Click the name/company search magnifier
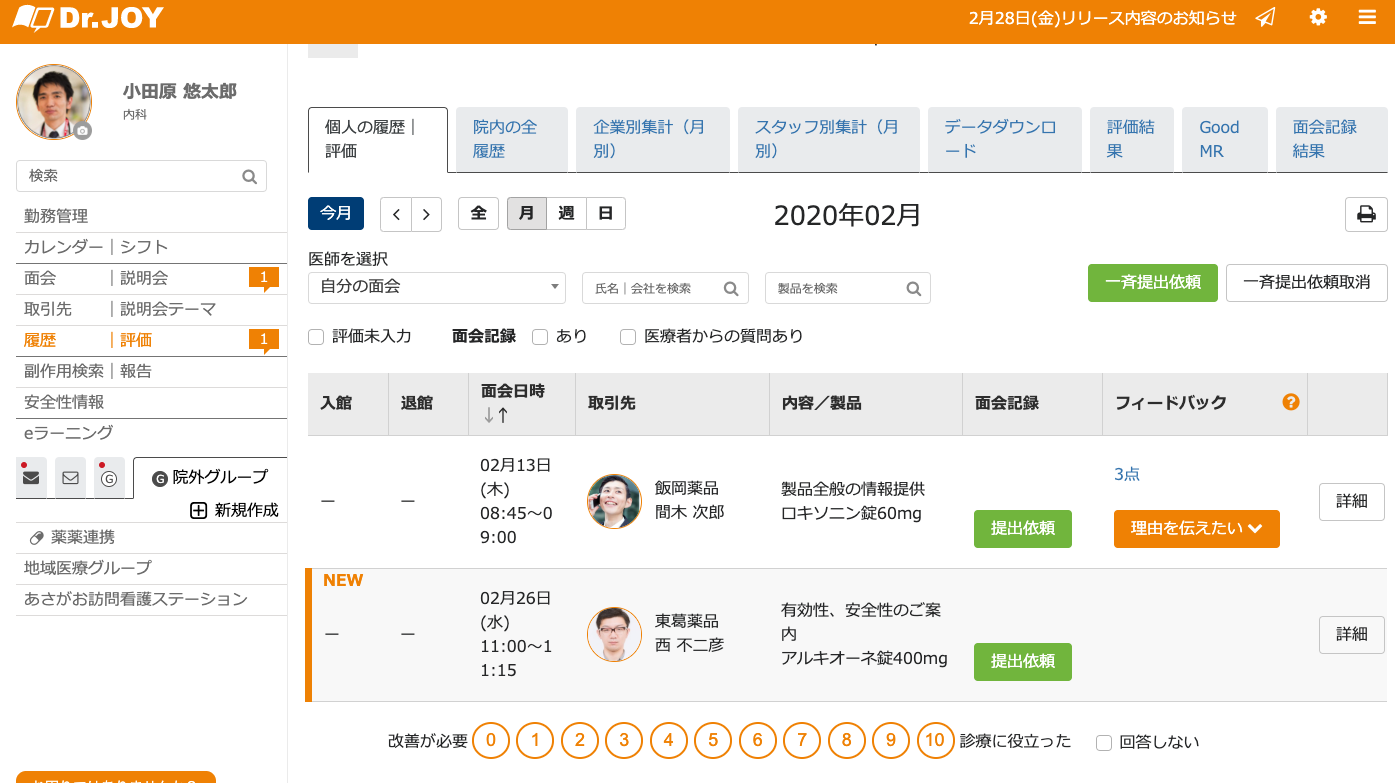 (731, 288)
